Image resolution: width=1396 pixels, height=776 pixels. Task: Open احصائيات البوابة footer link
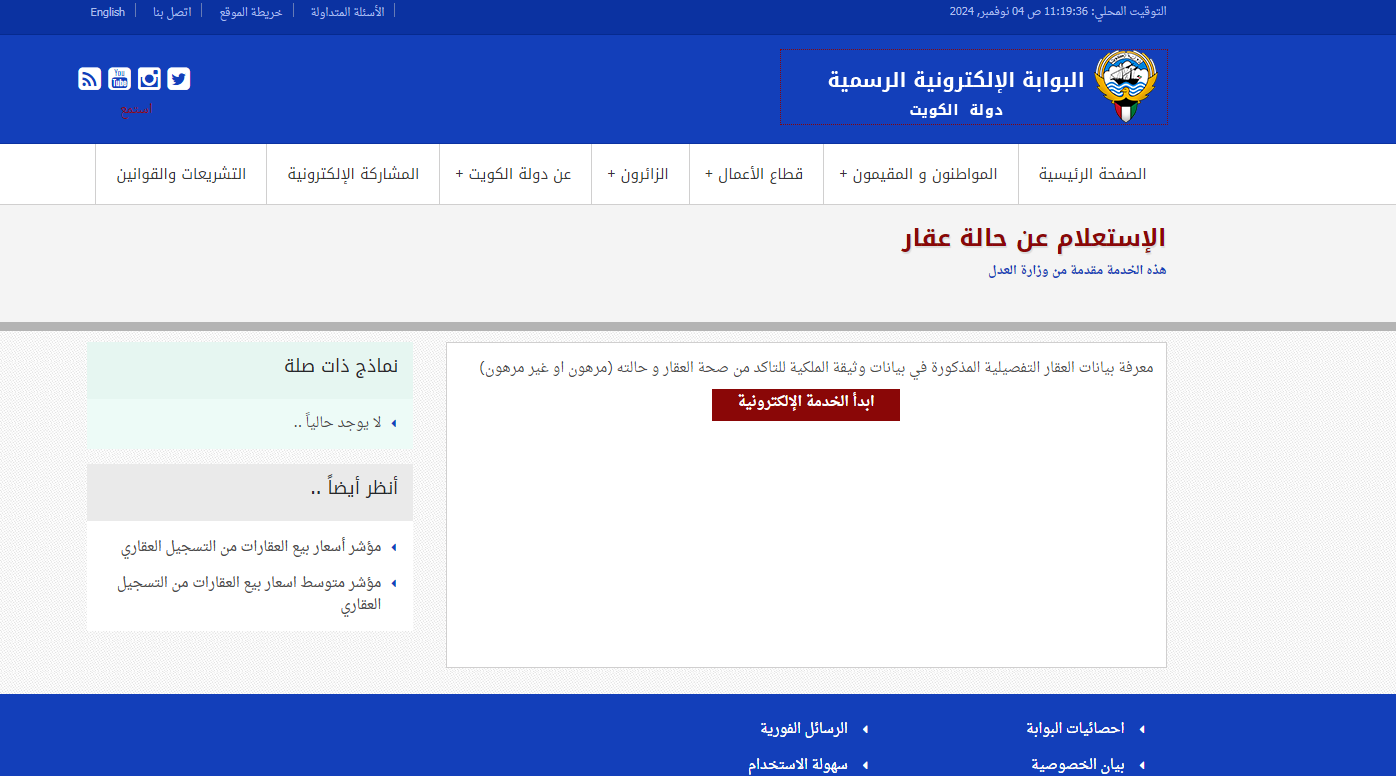pyautogui.click(x=1075, y=729)
